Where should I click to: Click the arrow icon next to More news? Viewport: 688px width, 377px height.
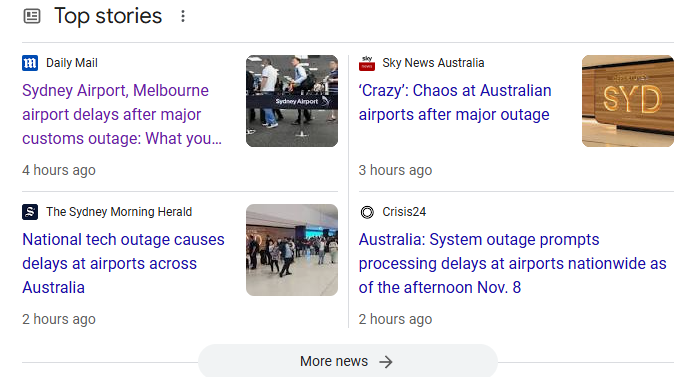pyautogui.click(x=386, y=362)
